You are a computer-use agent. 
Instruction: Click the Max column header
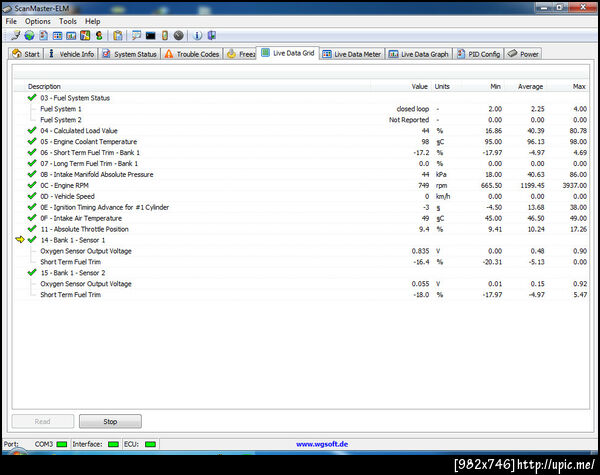coord(579,87)
